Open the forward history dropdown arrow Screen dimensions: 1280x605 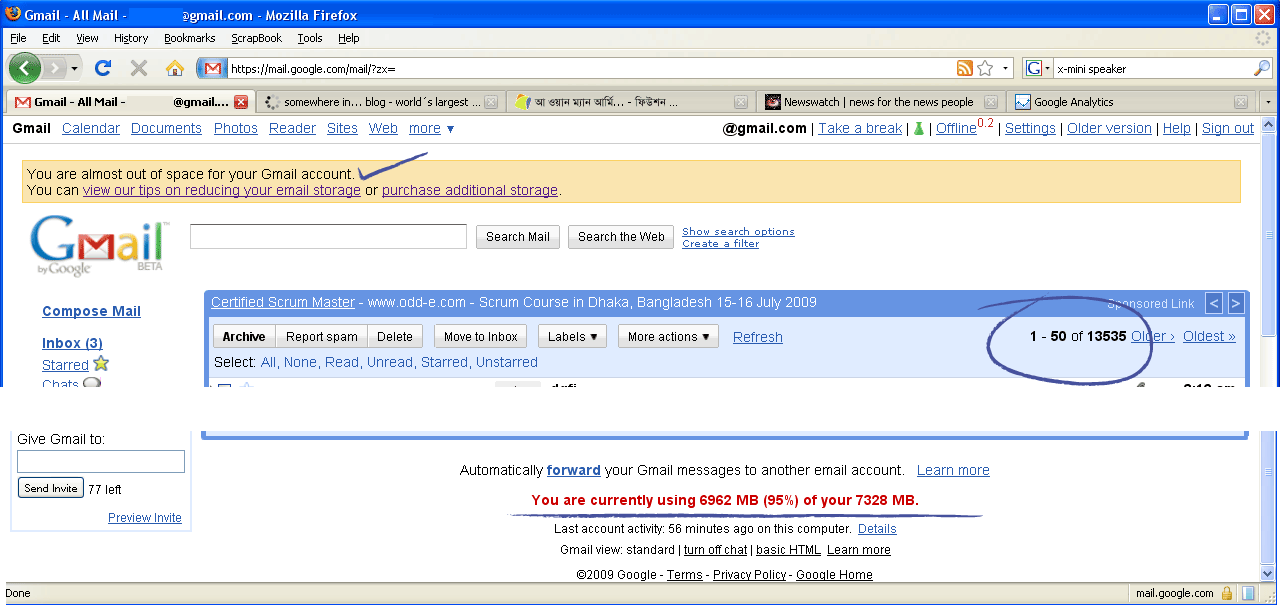pyautogui.click(x=73, y=68)
